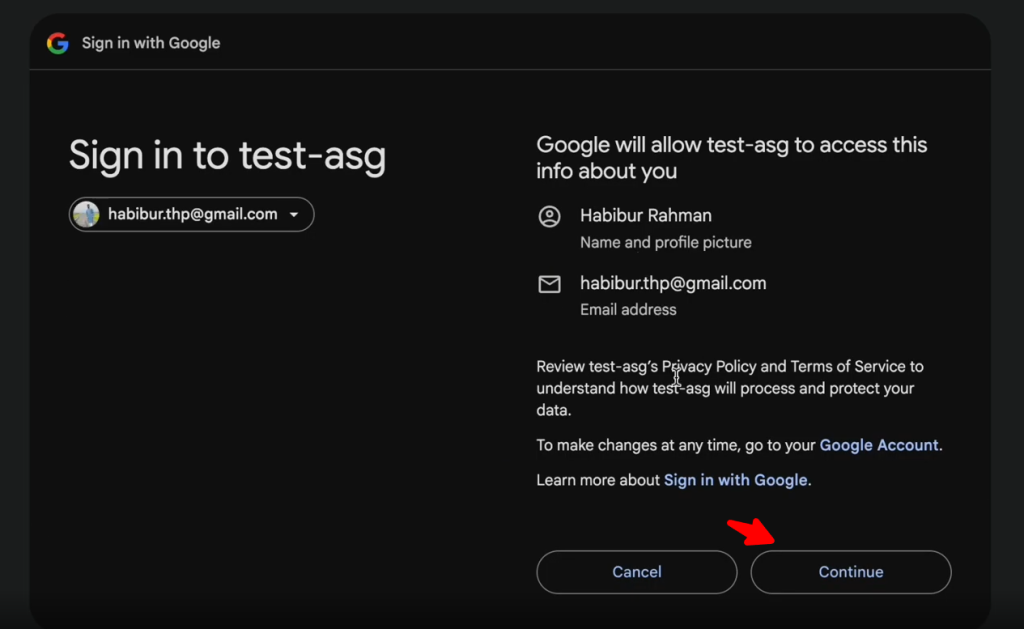
Task: Click the Privacy Policy text
Action: 709,366
